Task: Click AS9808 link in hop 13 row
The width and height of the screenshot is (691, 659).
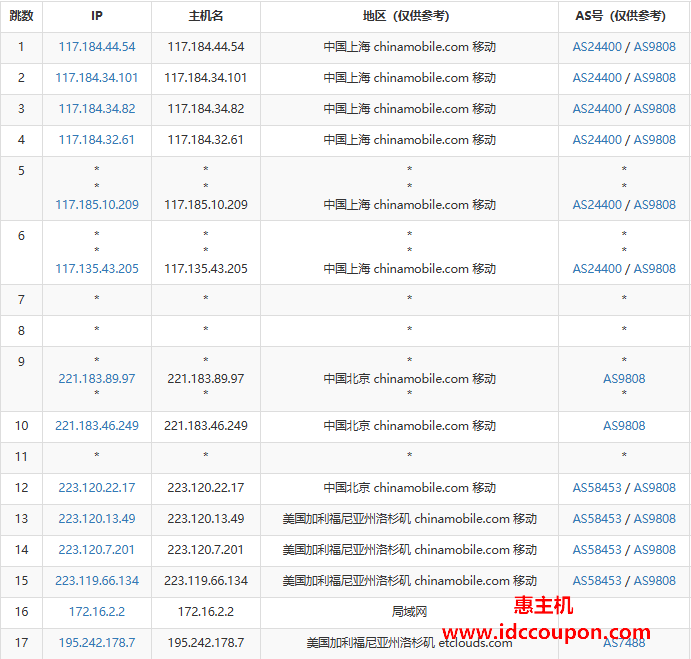Action: [x=654, y=519]
